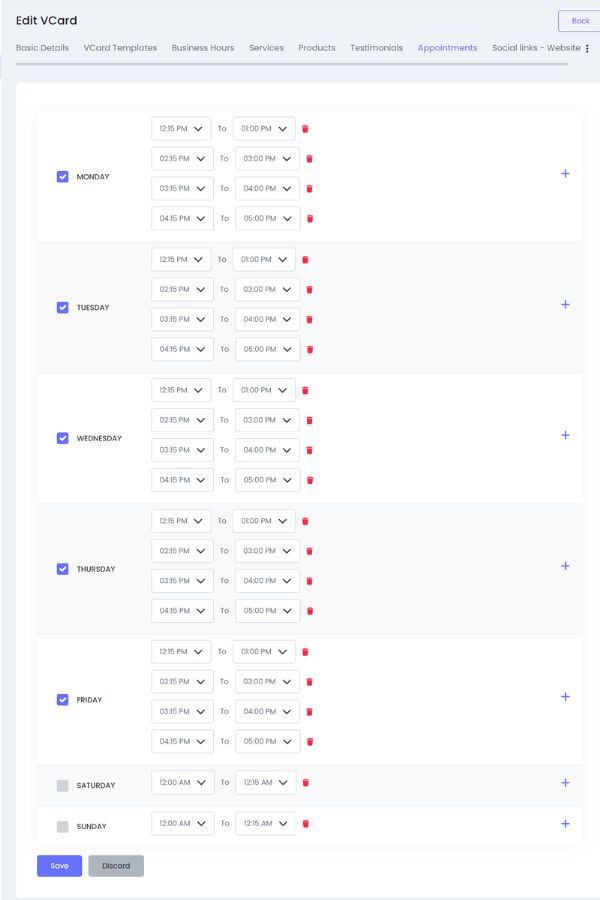Open the Testimonials tab
This screenshot has height=900, width=600.
(x=375, y=48)
